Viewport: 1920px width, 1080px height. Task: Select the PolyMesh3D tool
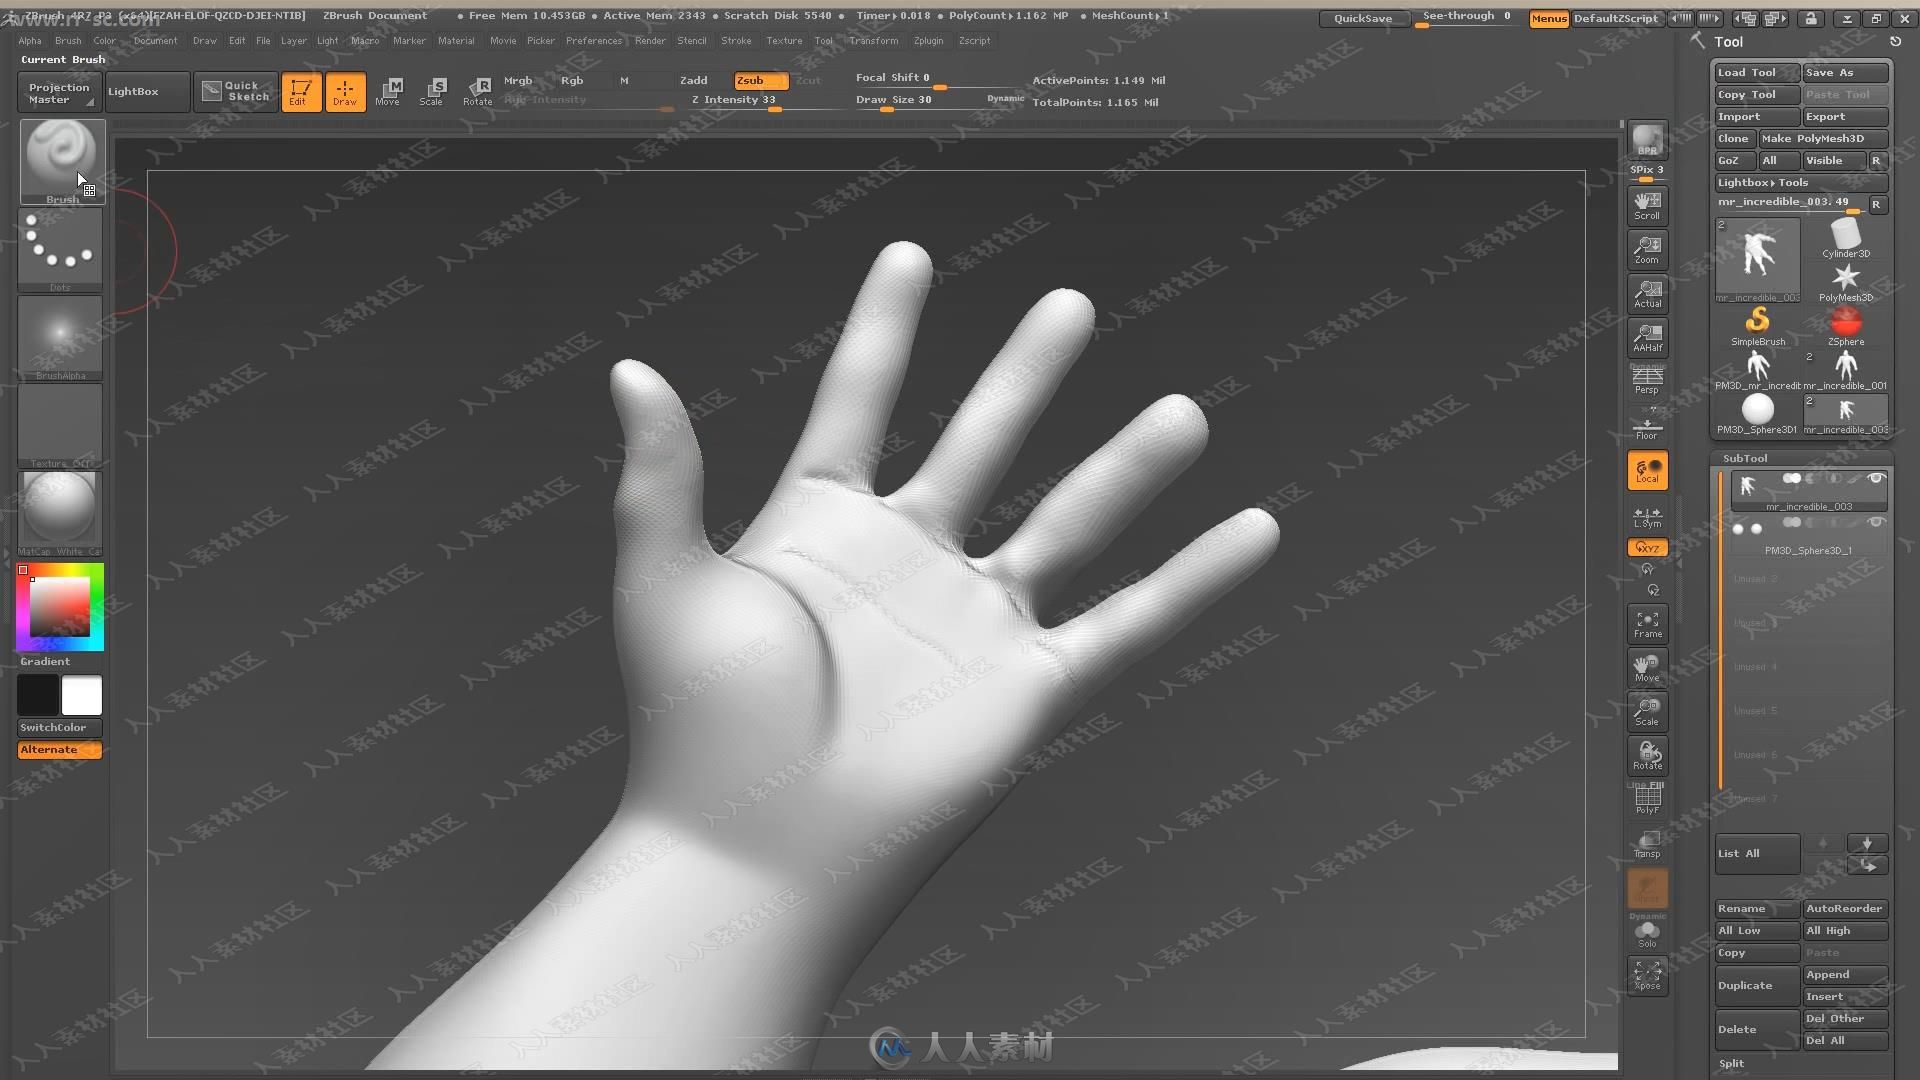pyautogui.click(x=1846, y=278)
